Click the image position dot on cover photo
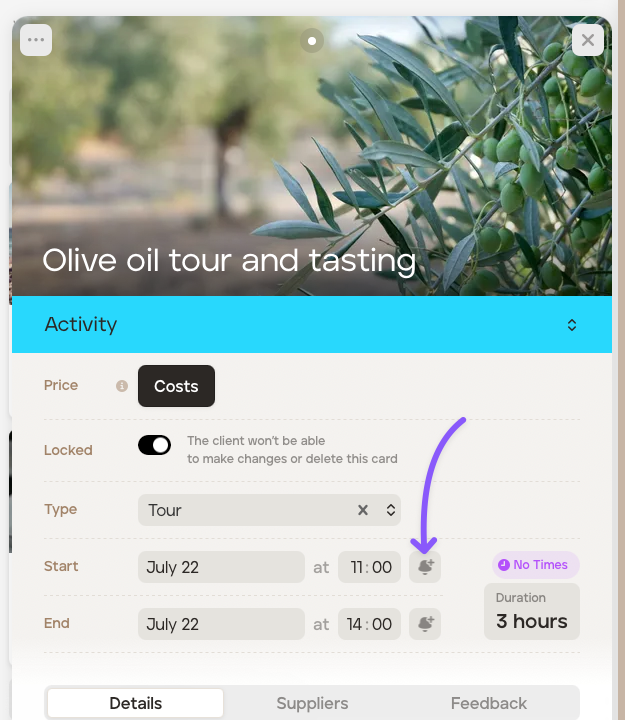This screenshot has height=720, width=625. coord(312,41)
